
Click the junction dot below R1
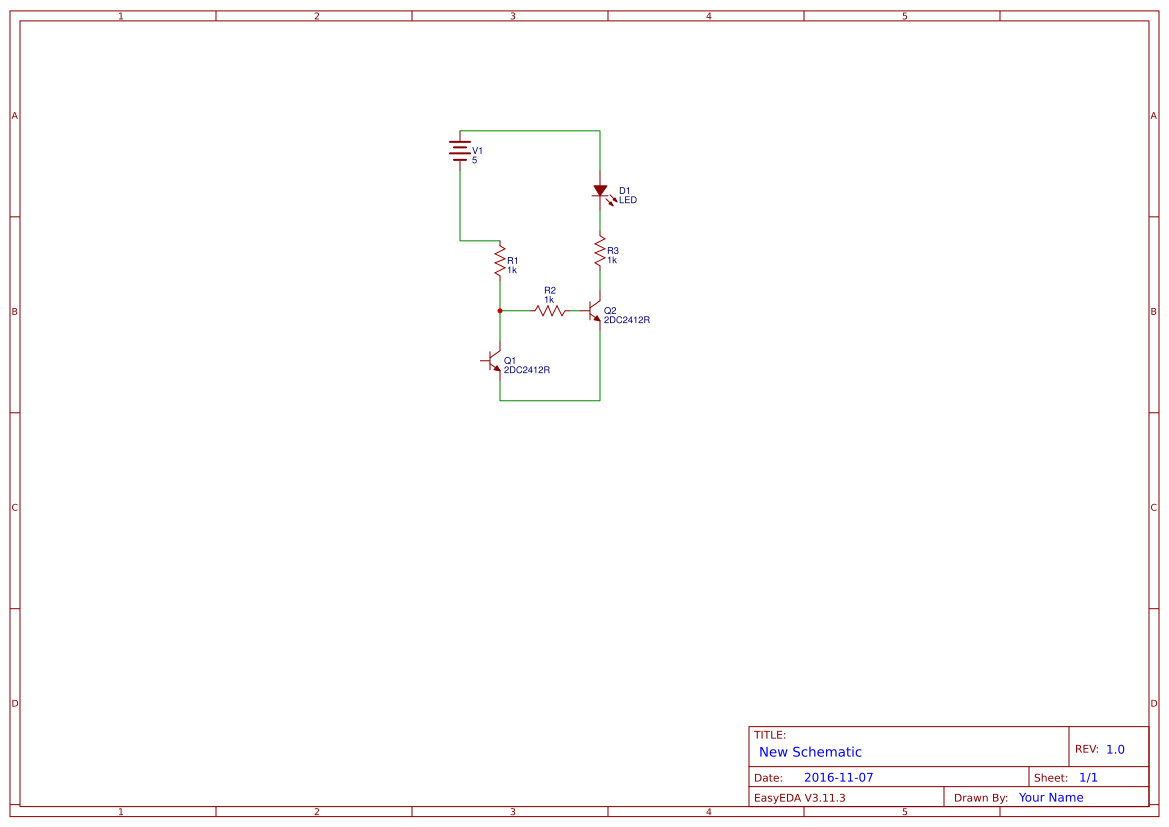pyautogui.click(x=499, y=310)
